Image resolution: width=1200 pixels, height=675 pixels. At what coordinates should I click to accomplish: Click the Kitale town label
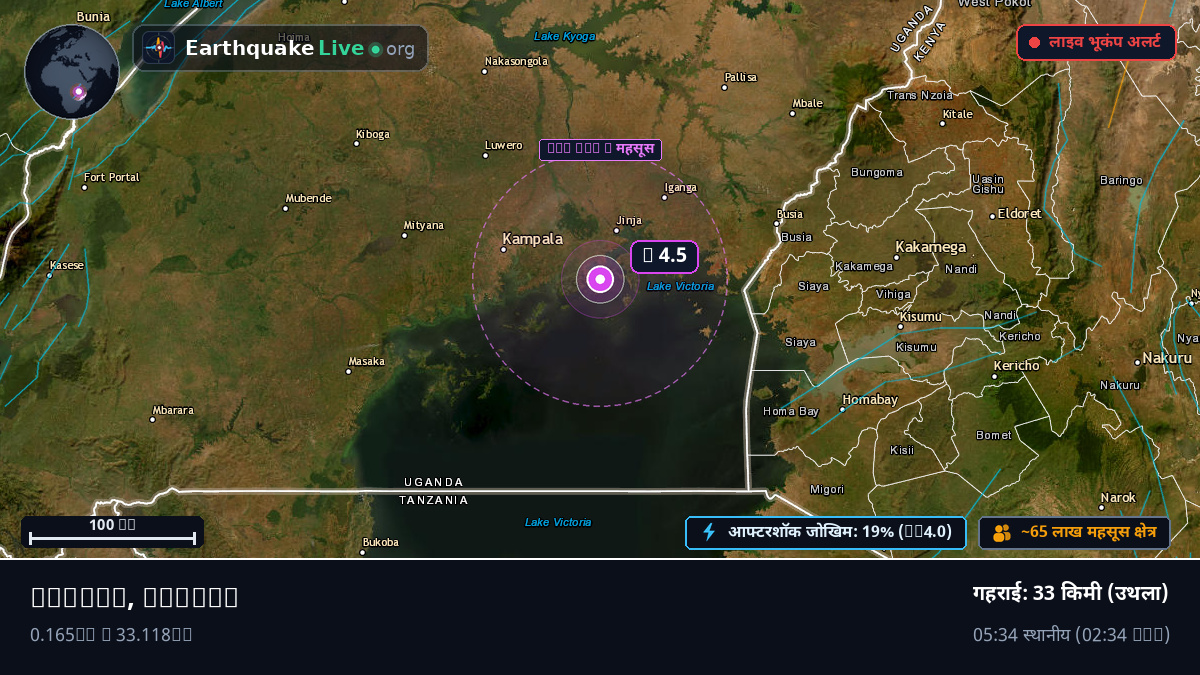click(957, 114)
